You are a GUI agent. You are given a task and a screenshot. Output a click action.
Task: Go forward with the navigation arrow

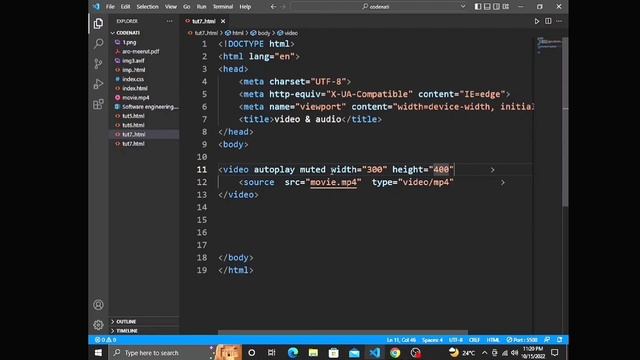[x=283, y=7]
